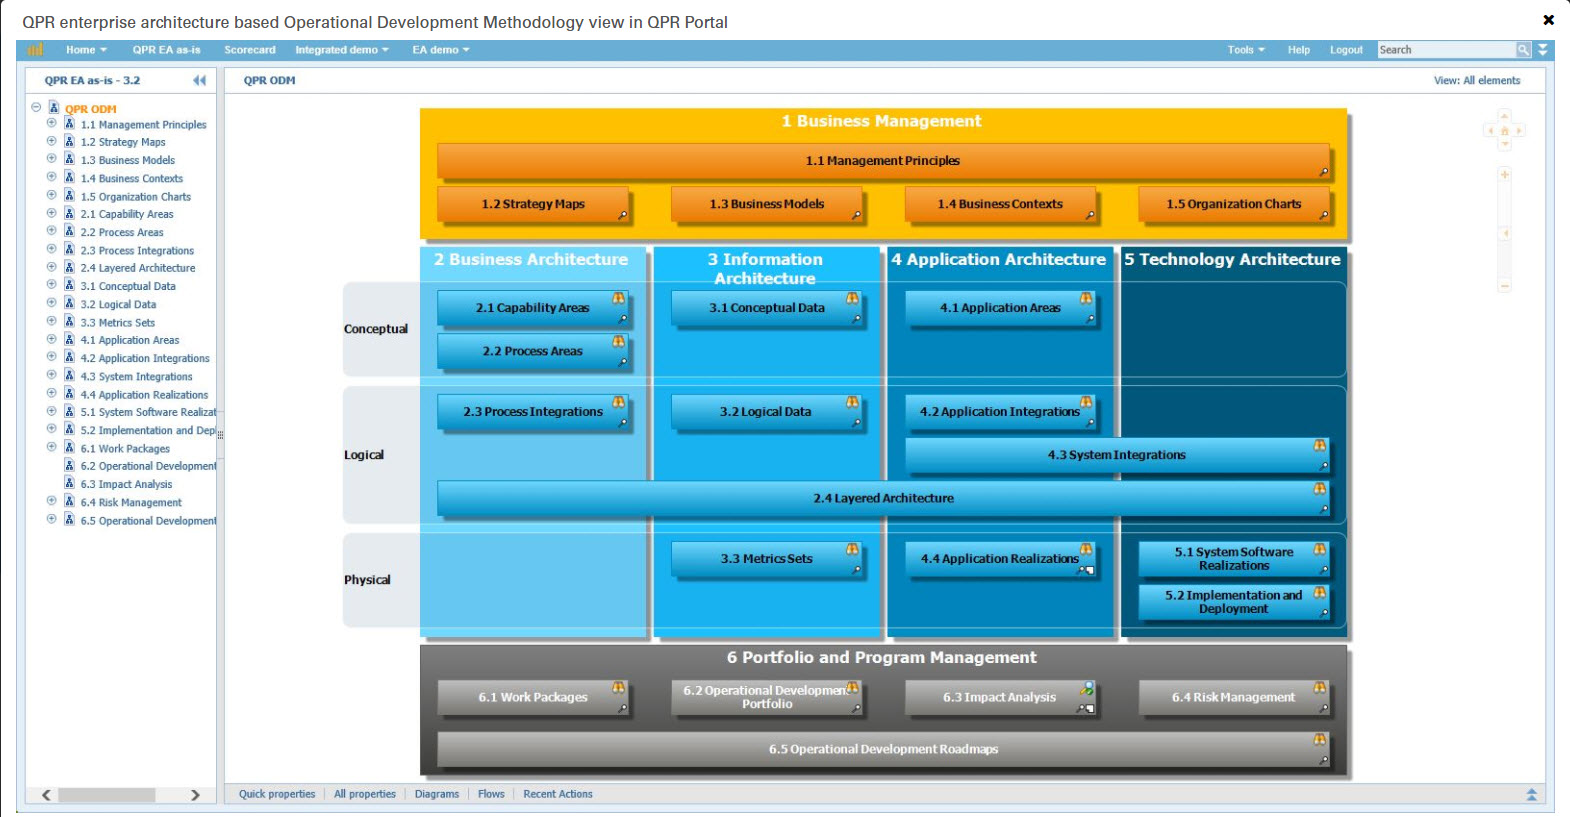Click the binoculars icon on 3.1 Conceptual Data
Screen dimensions: 1570x817
point(852,298)
